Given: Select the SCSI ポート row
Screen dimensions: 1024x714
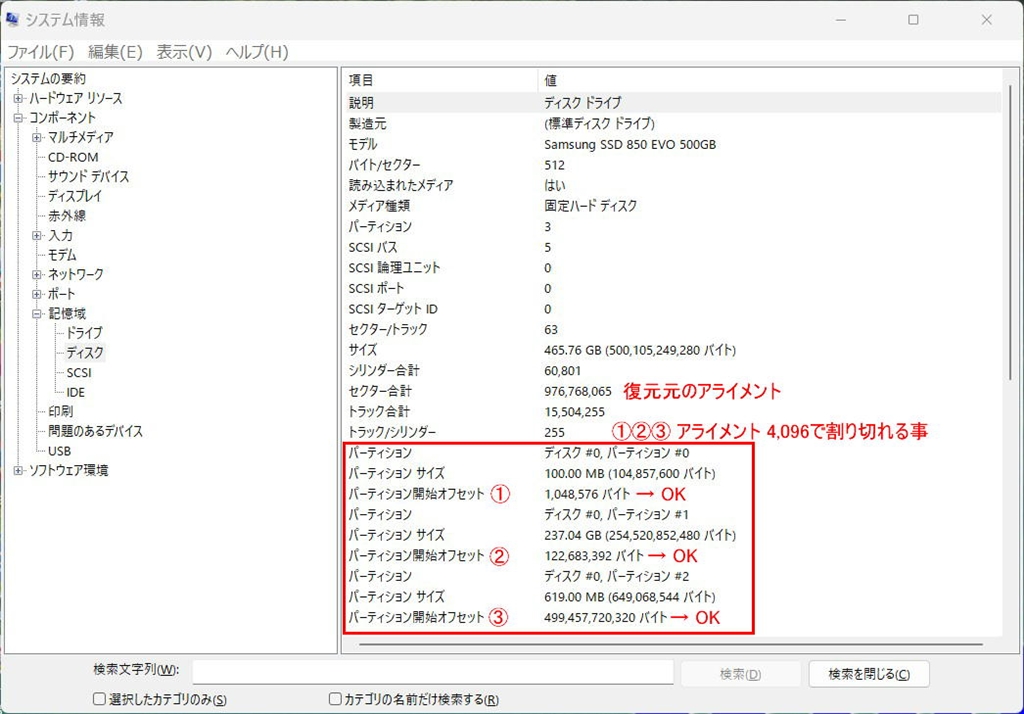Looking at the screenshot, I should tap(672, 288).
